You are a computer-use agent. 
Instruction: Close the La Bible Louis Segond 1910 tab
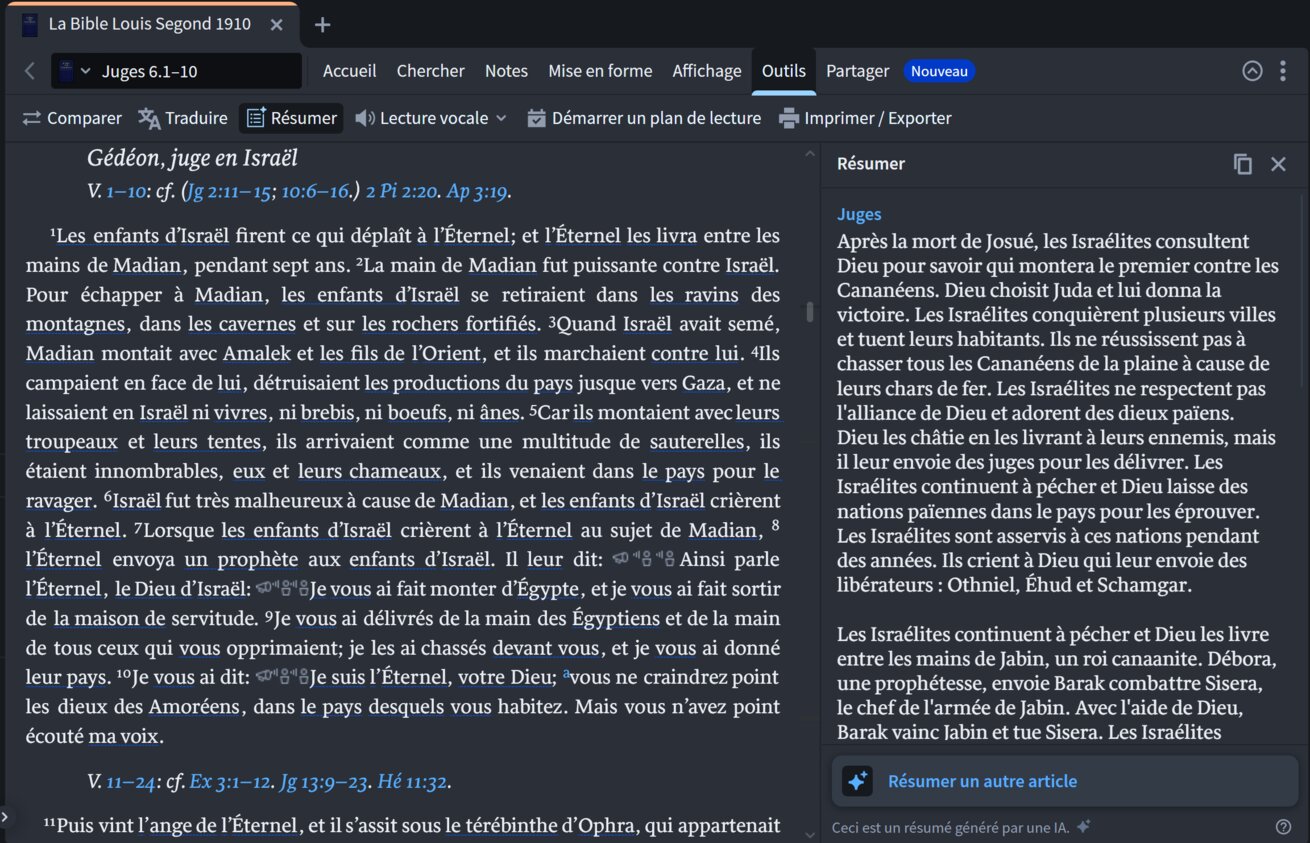[277, 25]
